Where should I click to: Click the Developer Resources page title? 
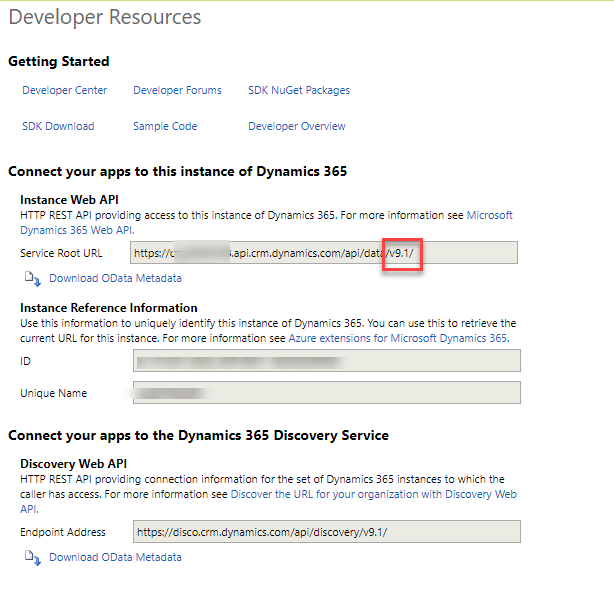pyautogui.click(x=105, y=17)
